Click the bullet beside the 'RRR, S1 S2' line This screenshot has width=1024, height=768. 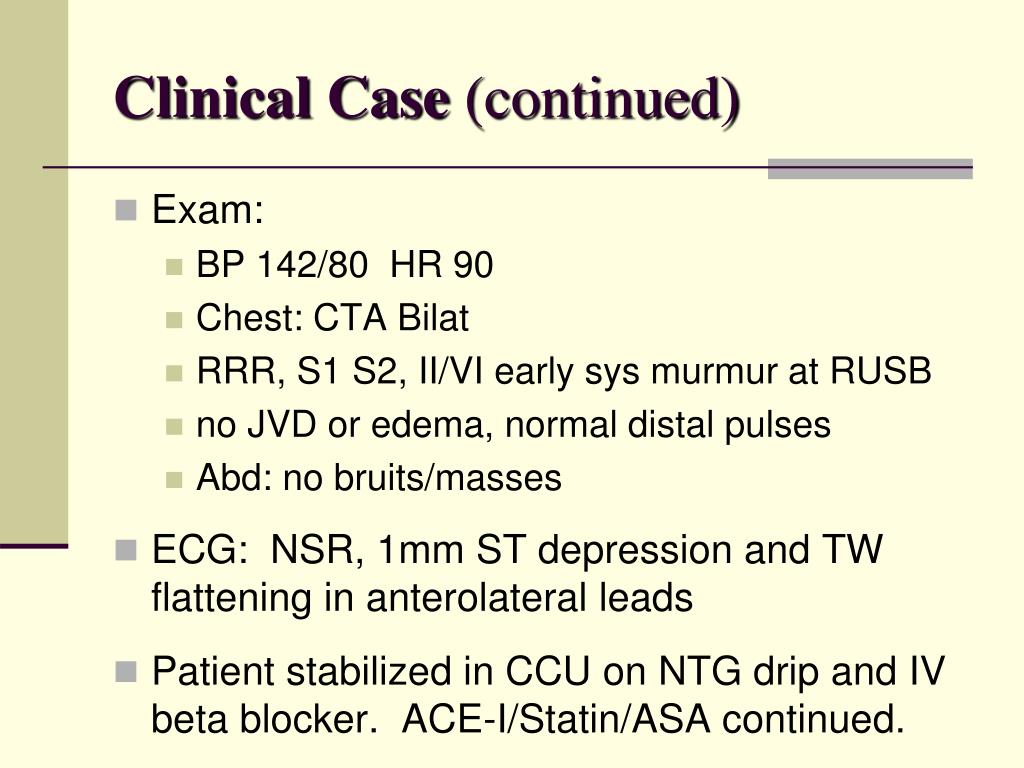pyautogui.click(x=174, y=373)
